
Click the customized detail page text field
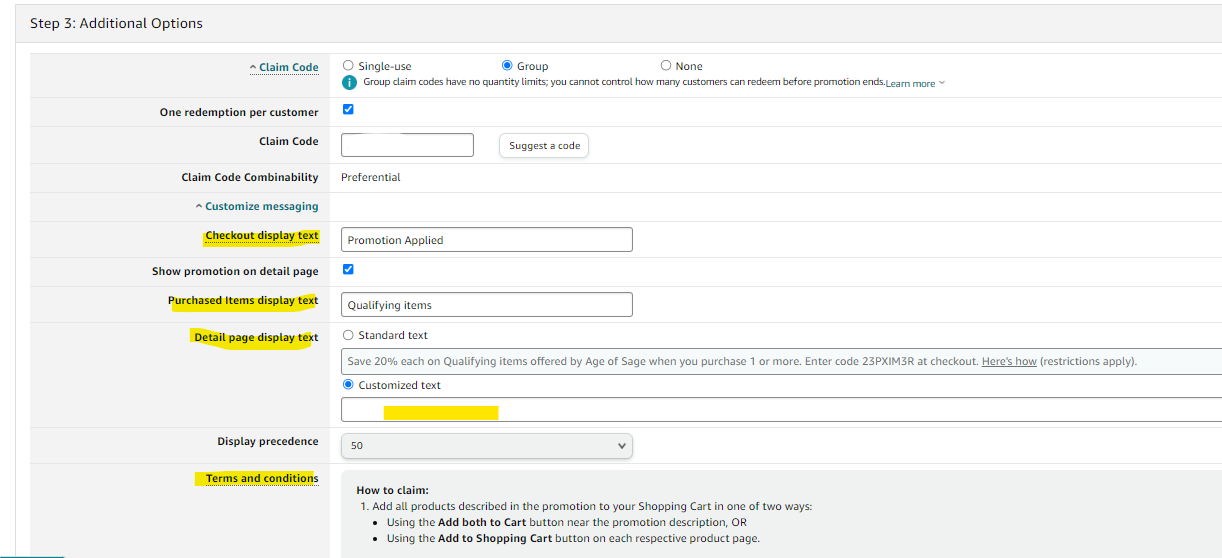coord(780,410)
